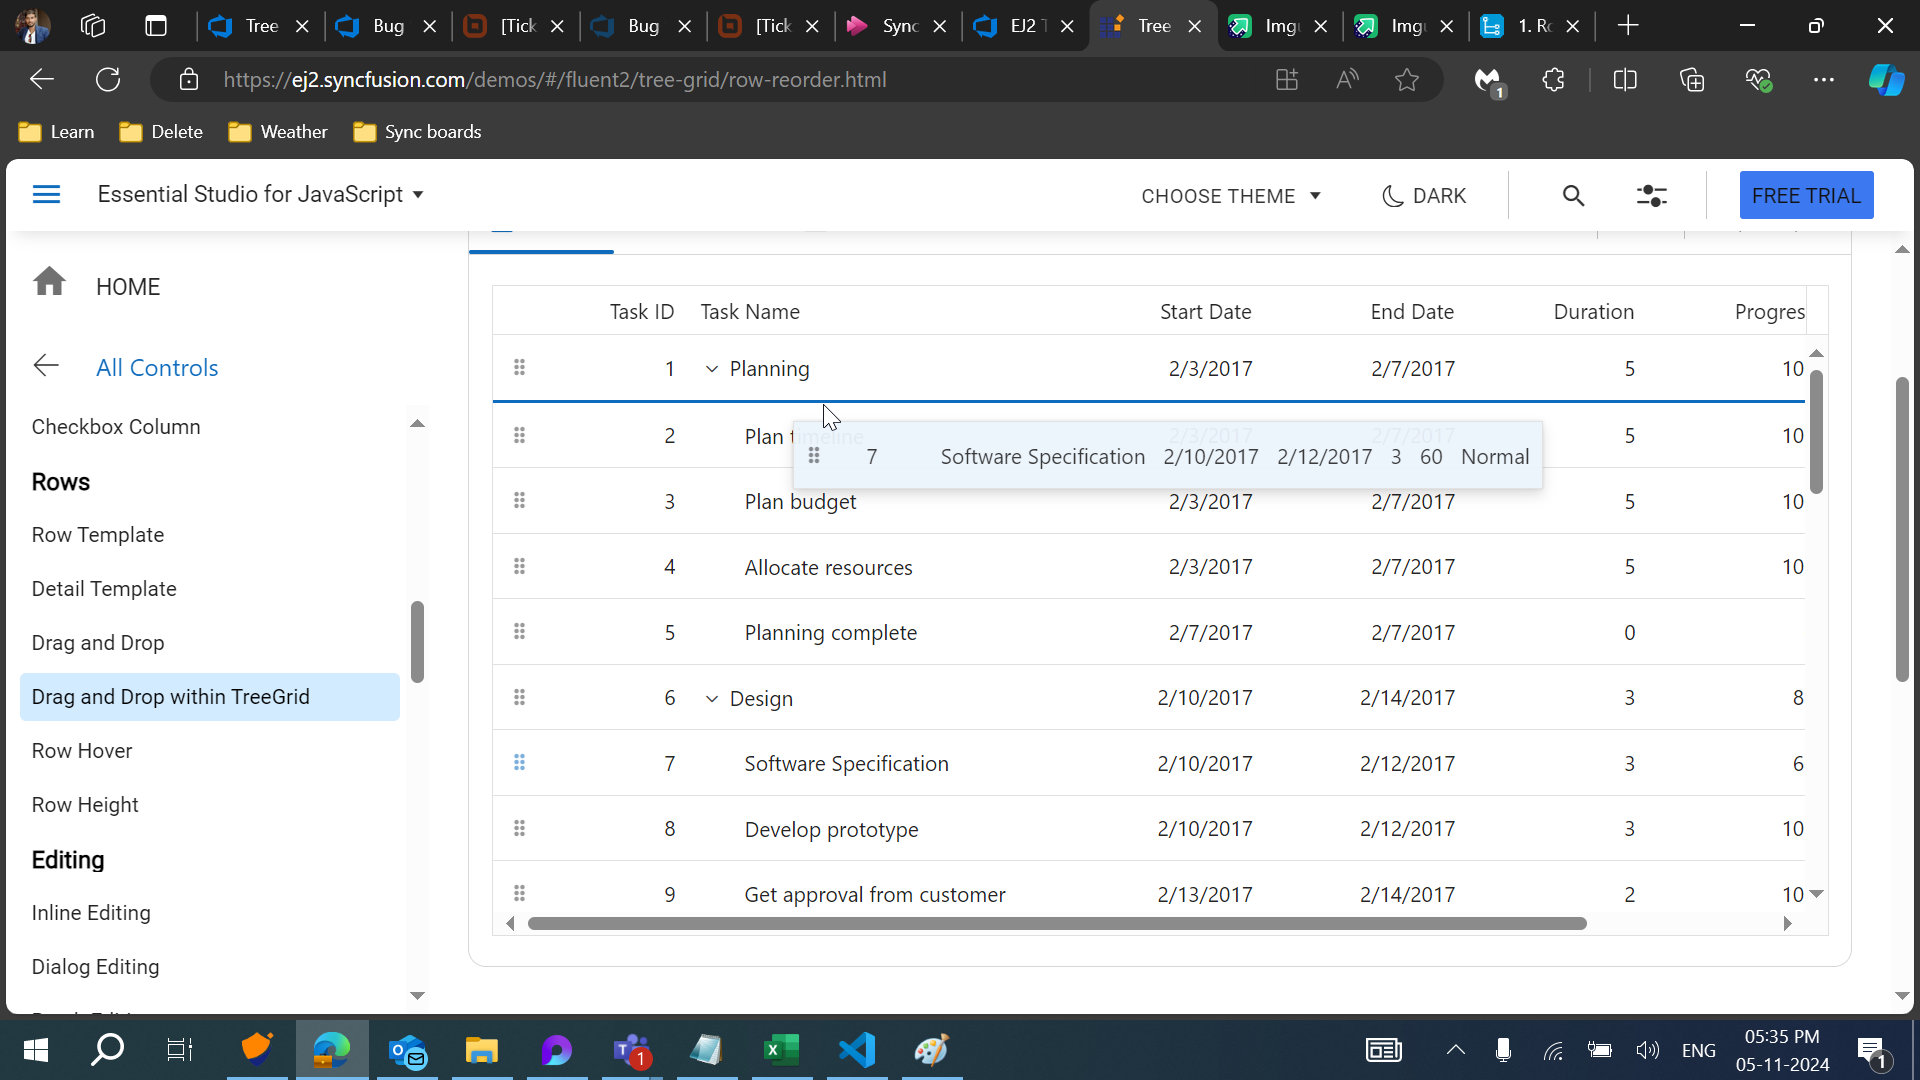Click the search magnifier icon
This screenshot has height=1080, width=1920.
pos(1573,196)
